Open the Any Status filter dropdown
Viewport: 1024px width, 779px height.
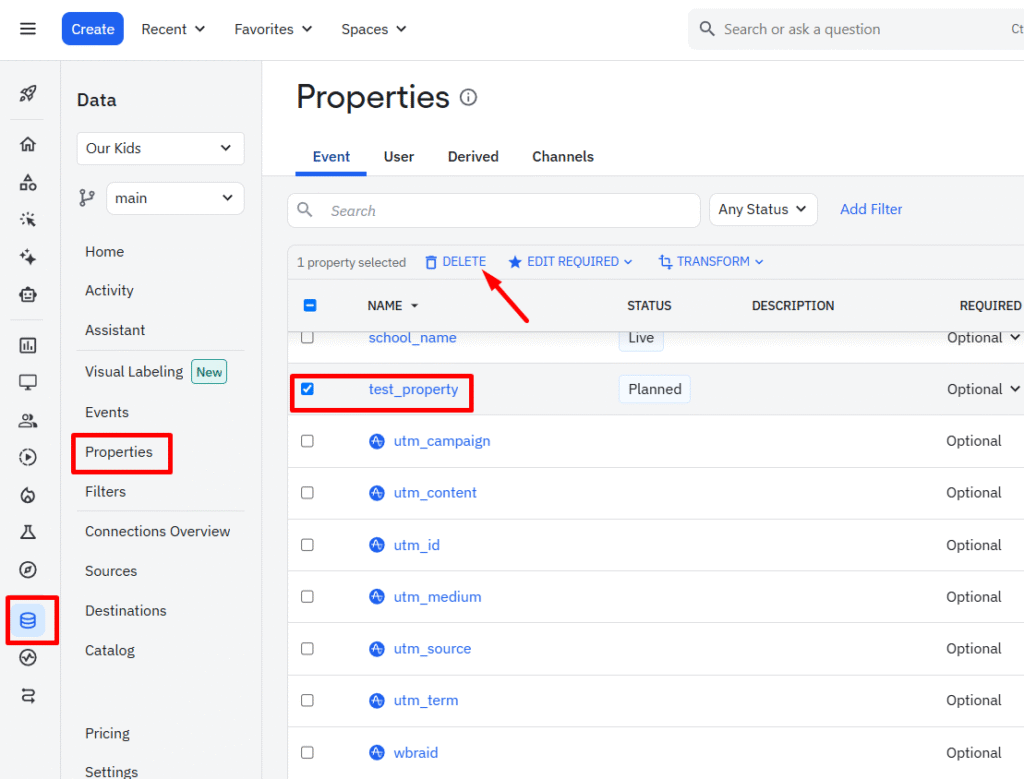[763, 210]
